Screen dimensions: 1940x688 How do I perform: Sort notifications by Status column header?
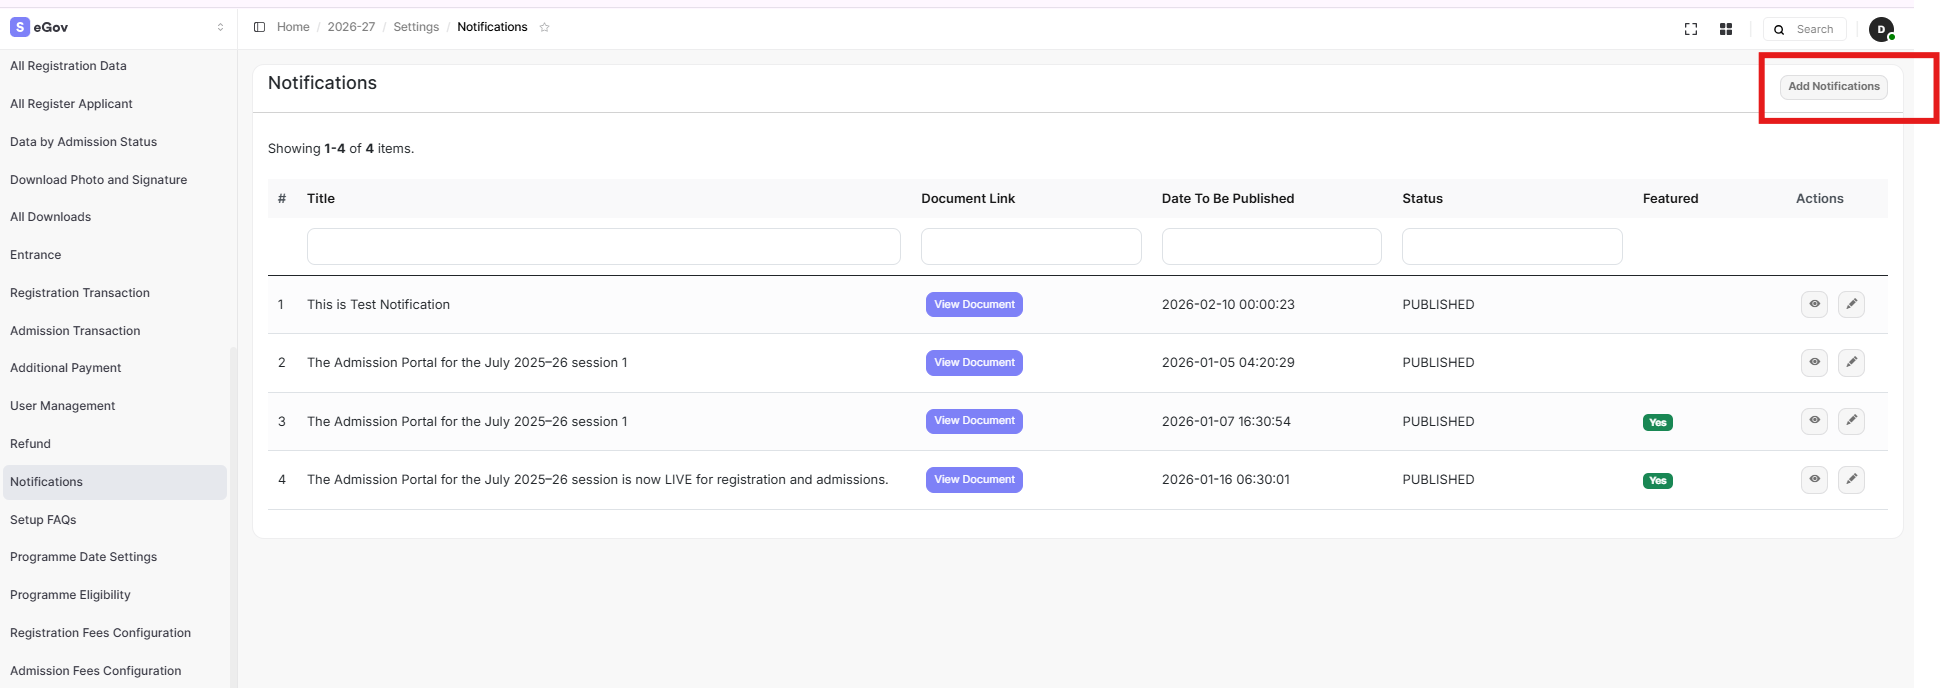1422,199
